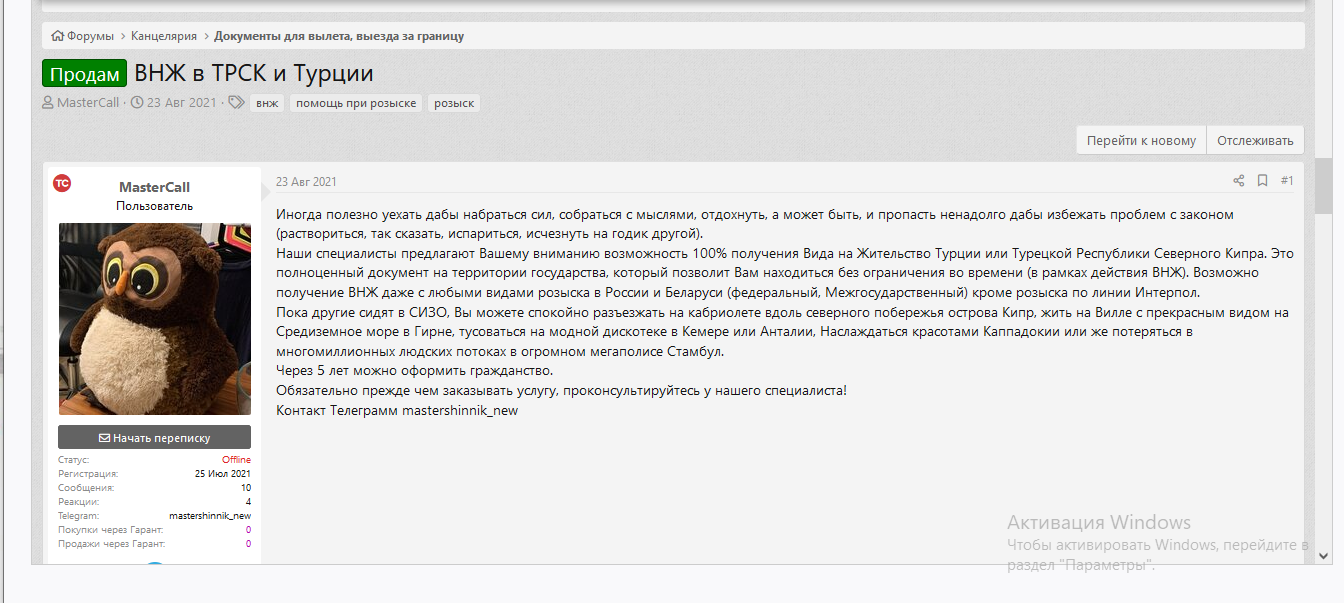Click the Пользователь user title text
The width and height of the screenshot is (1344, 603).
155,206
